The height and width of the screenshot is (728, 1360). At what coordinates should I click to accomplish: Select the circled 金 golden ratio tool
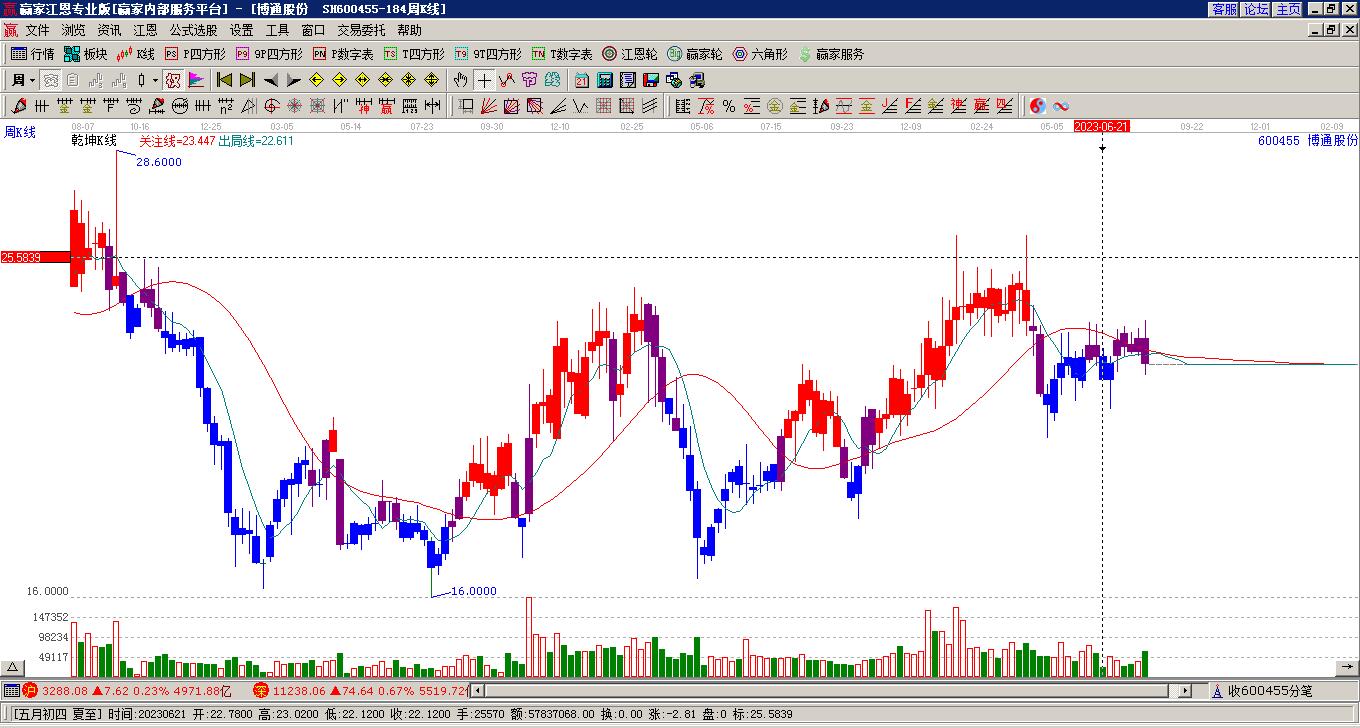[775, 106]
